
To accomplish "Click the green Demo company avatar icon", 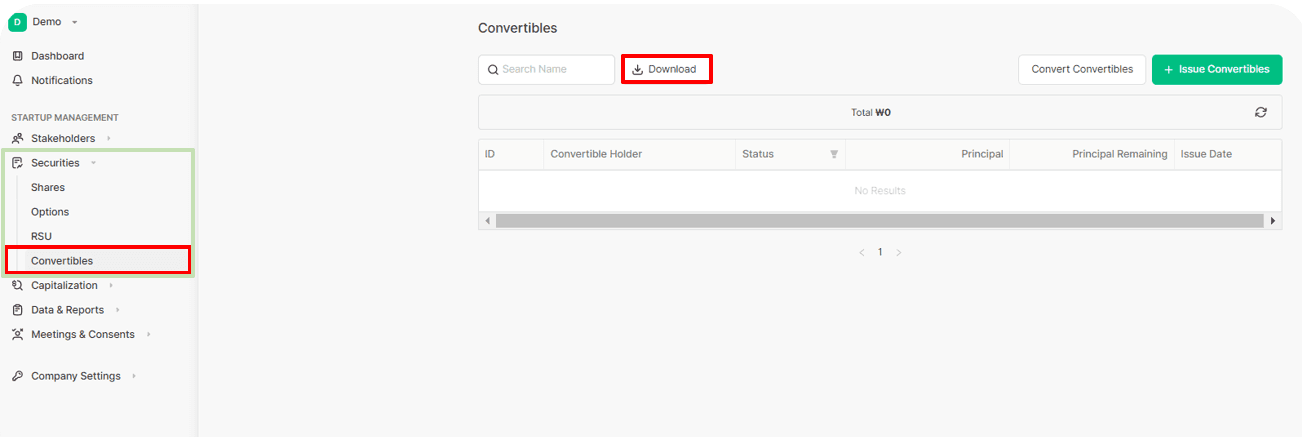I will pos(17,22).
